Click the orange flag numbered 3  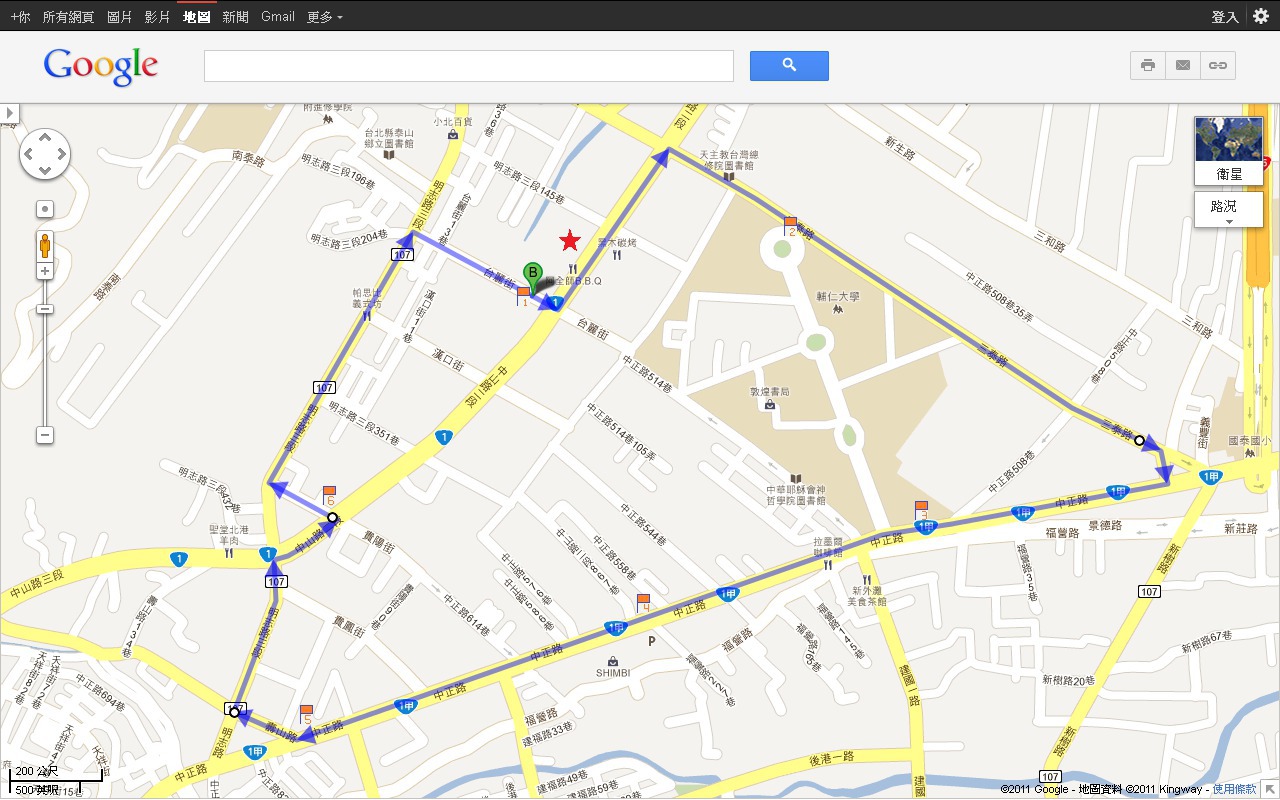tap(921, 511)
